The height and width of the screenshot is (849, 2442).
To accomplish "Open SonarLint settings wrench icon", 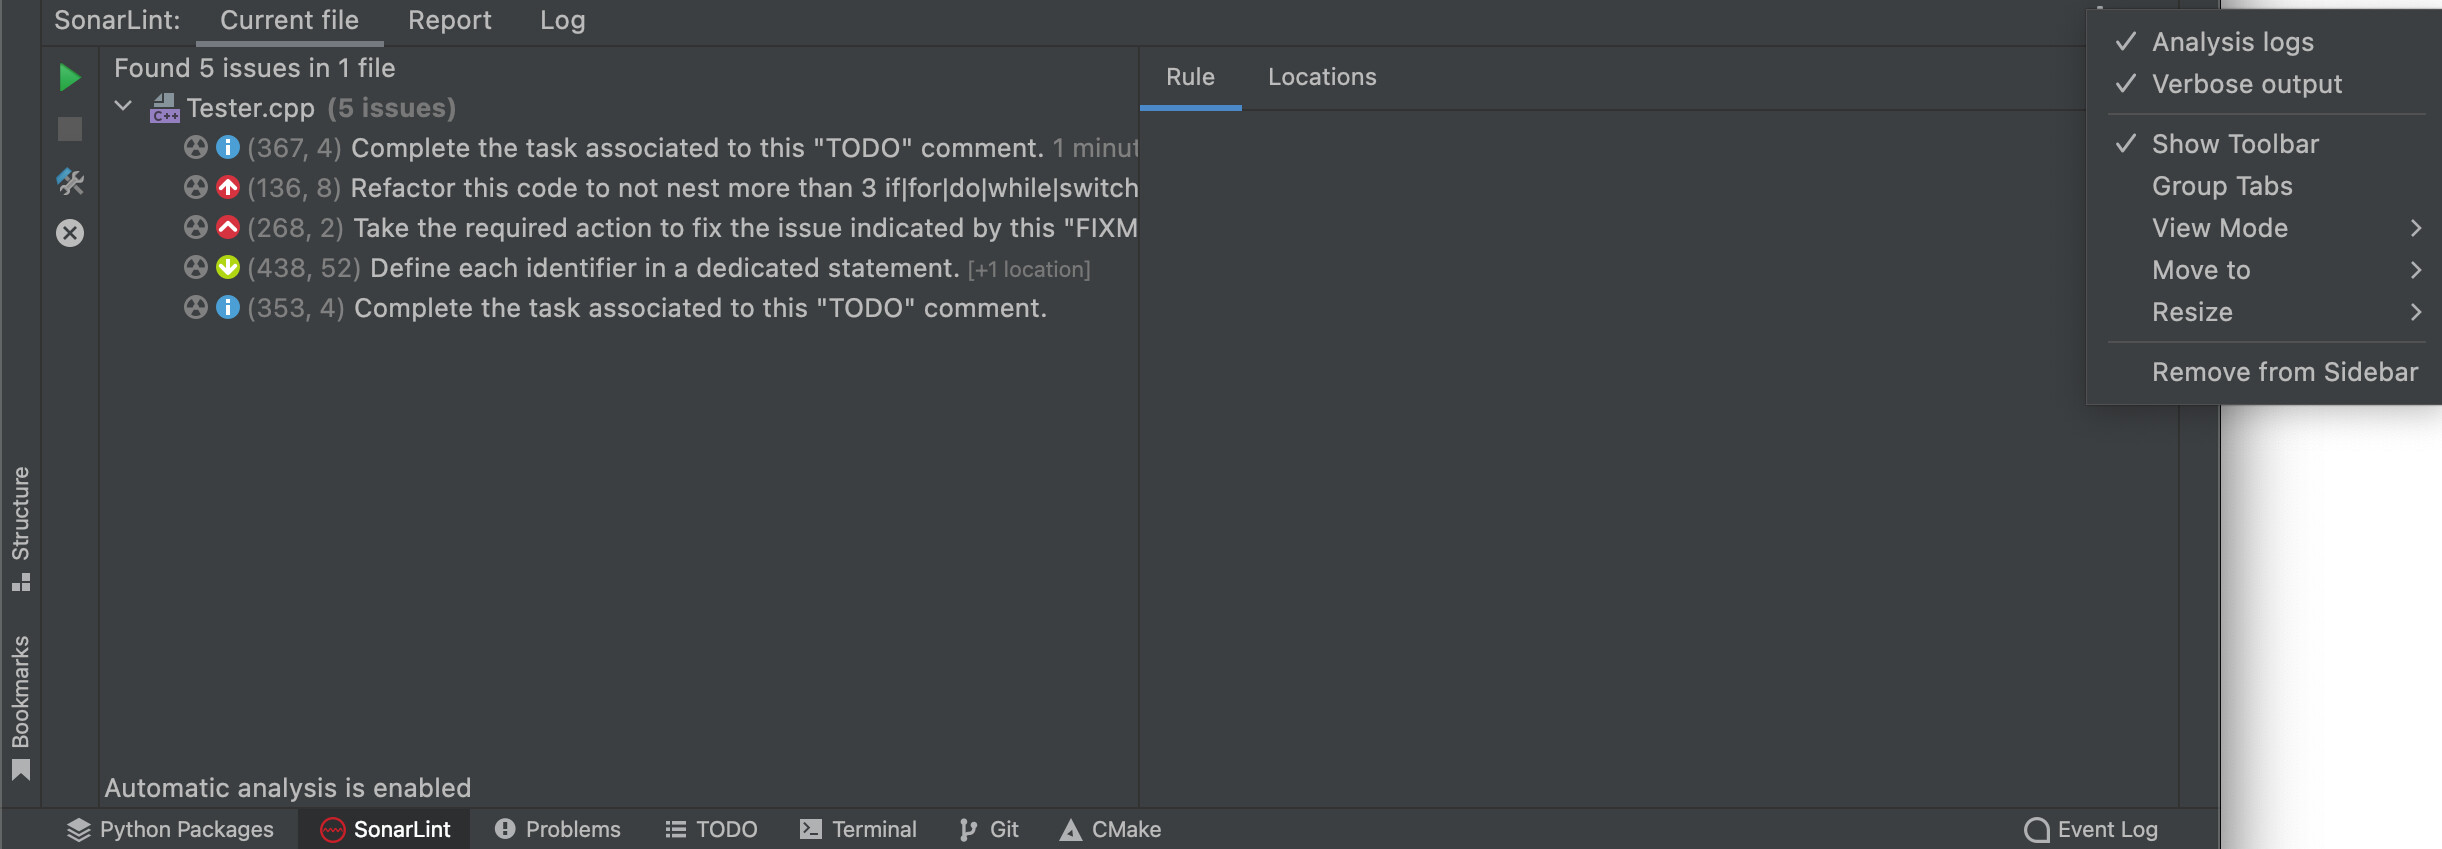I will click(x=69, y=181).
